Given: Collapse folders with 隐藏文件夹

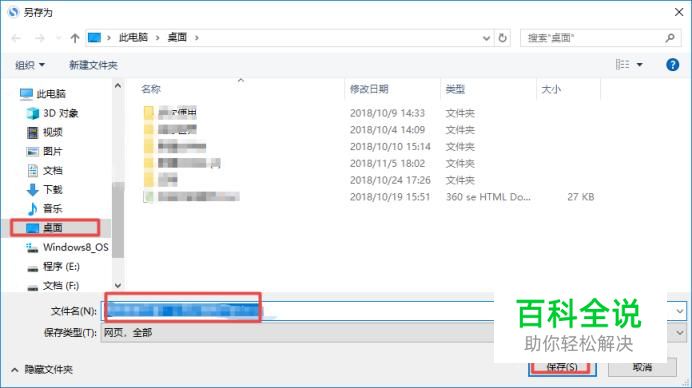Looking at the screenshot, I should 42,369.
